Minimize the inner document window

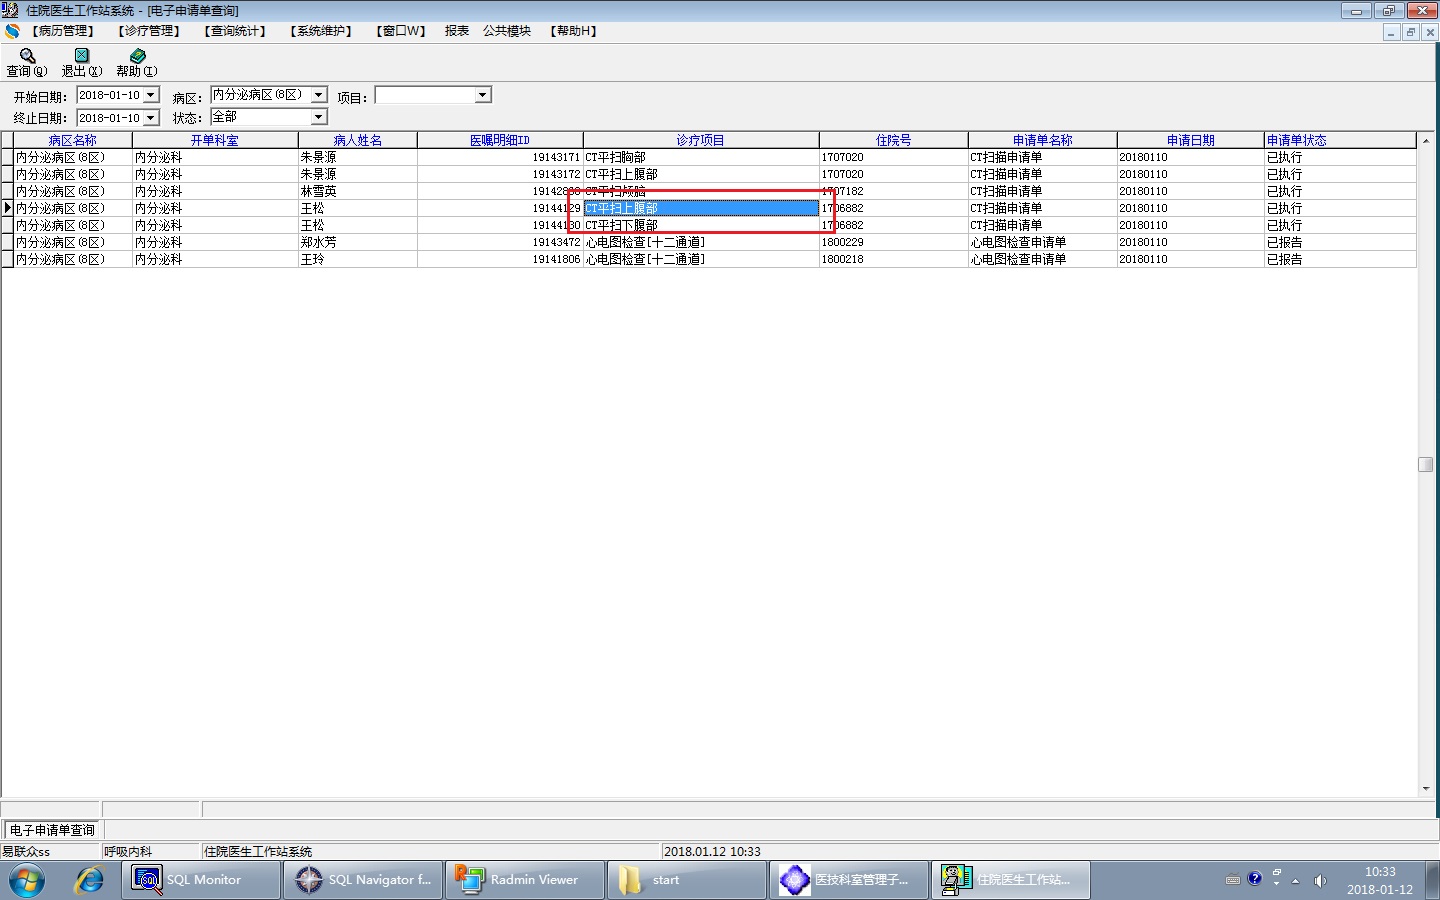tap(1391, 32)
